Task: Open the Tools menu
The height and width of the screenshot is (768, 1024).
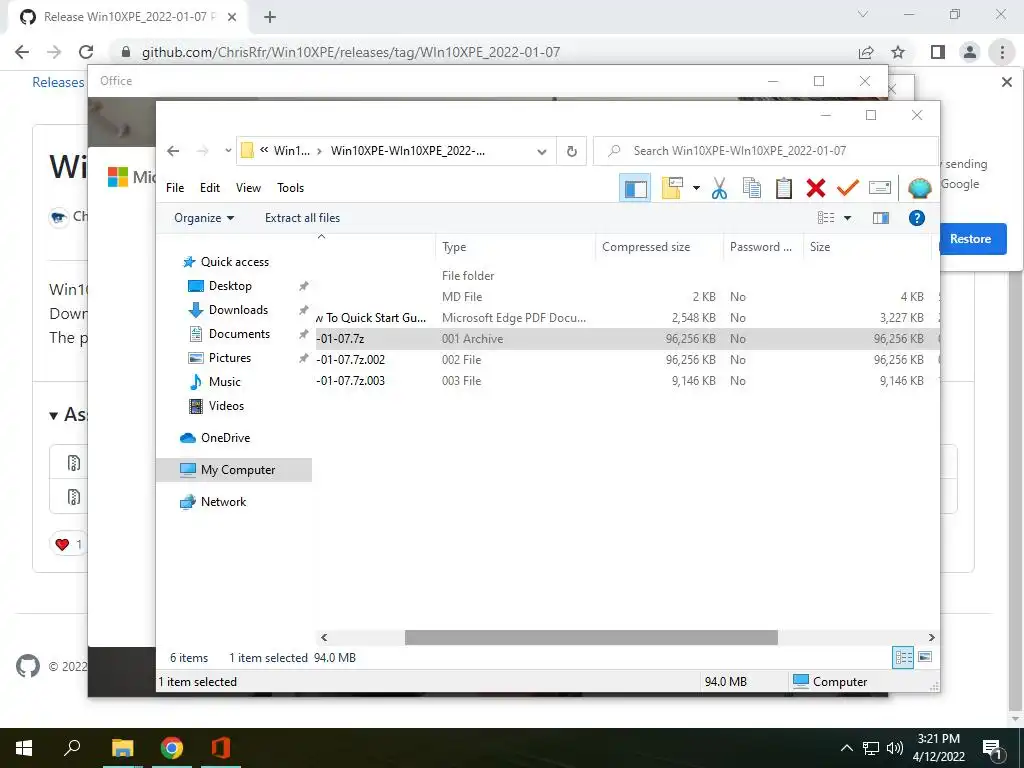Action: point(291,187)
